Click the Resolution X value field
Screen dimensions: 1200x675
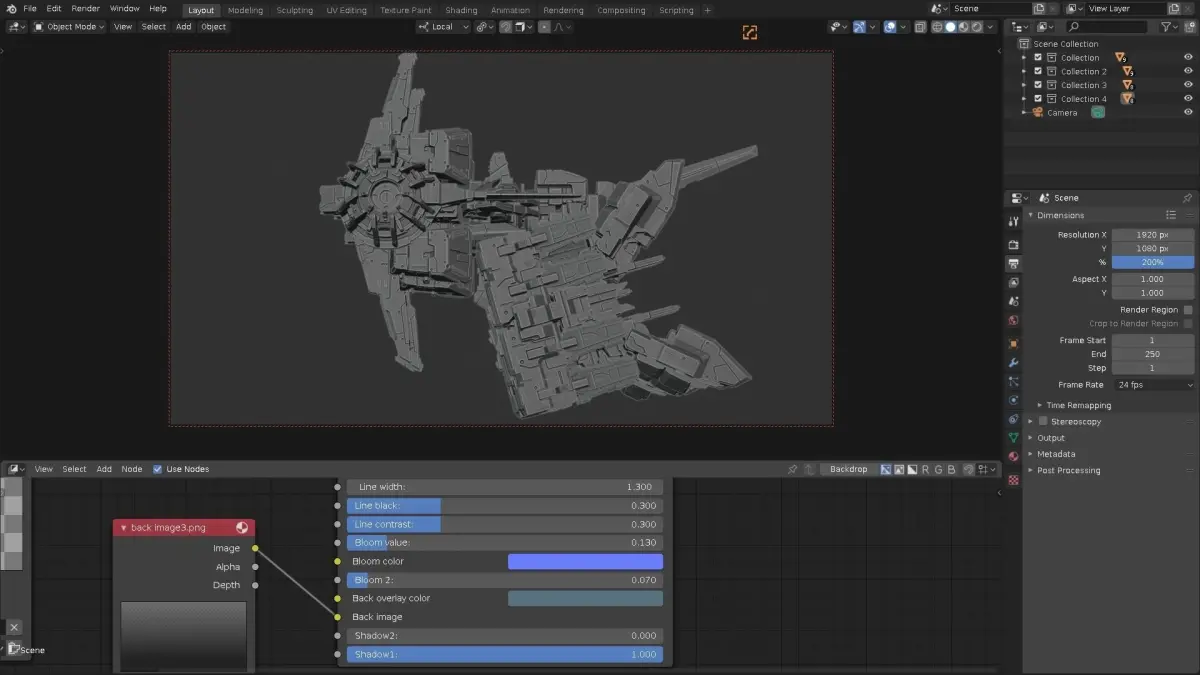tap(1152, 235)
